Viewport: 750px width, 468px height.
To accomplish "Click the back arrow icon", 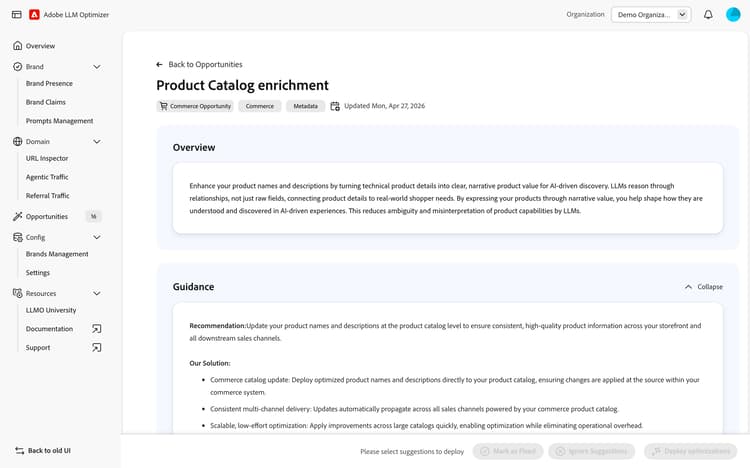I will (159, 64).
